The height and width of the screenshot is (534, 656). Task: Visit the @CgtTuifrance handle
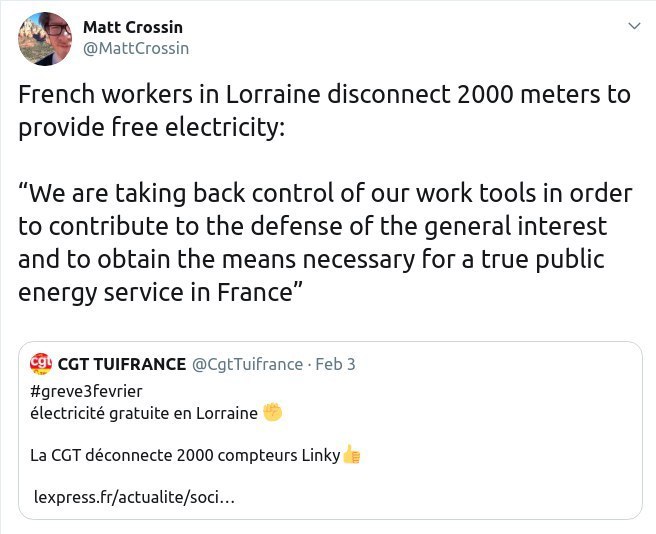tap(246, 364)
